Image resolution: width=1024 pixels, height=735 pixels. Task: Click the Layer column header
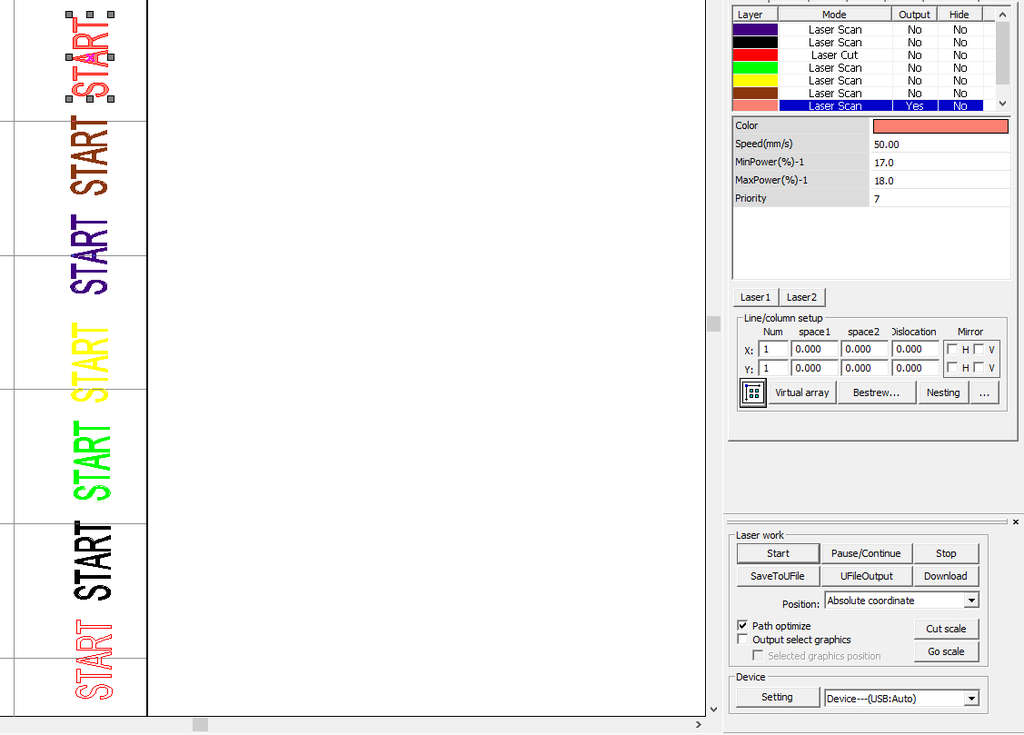tap(755, 14)
